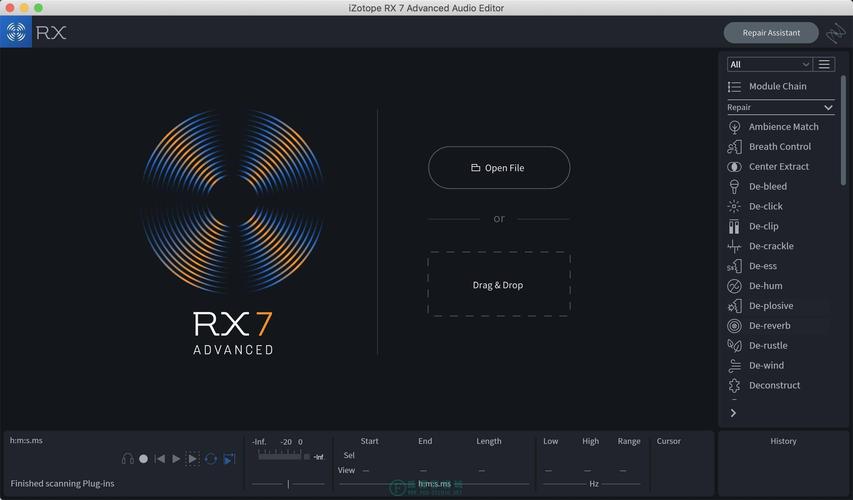
Task: Open the De-reverb module
Action: [758, 326]
